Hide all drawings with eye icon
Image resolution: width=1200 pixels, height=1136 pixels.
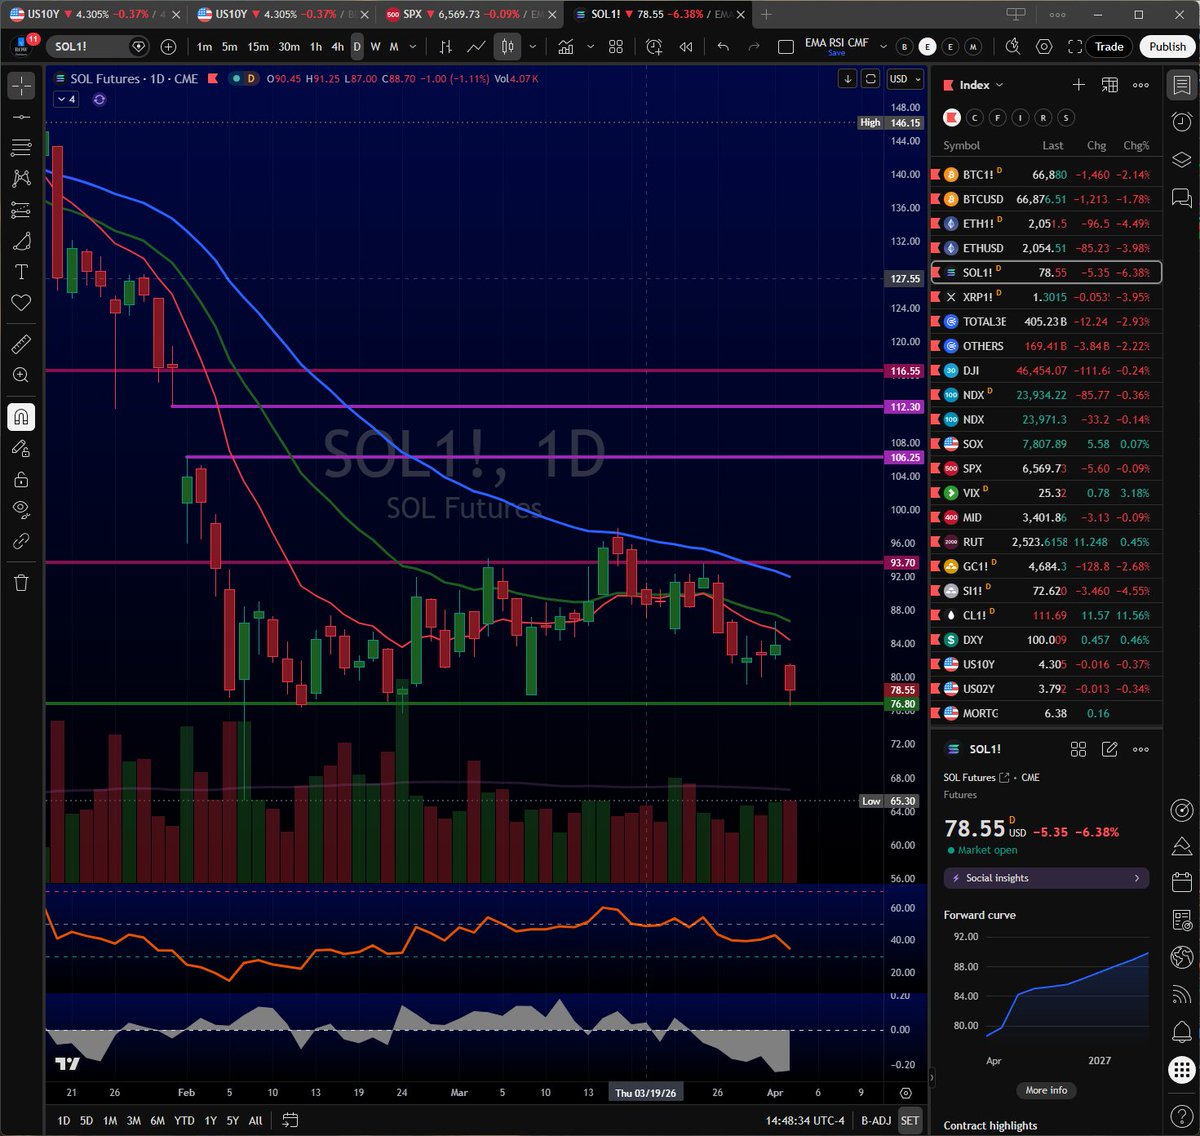click(x=21, y=510)
